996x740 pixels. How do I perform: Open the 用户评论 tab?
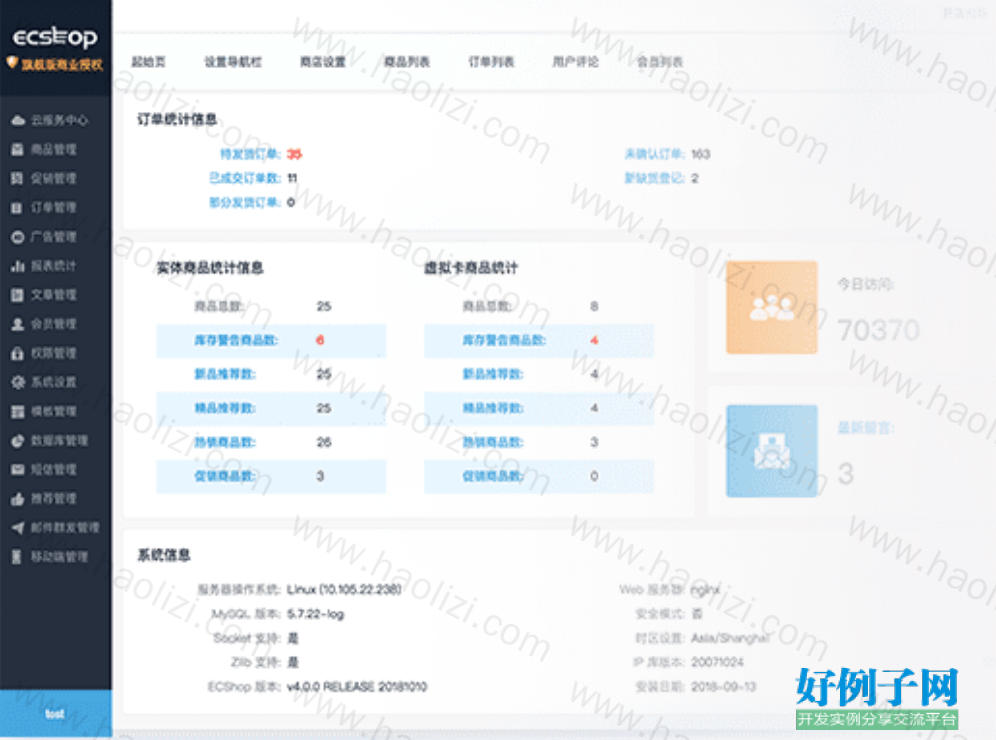coord(575,62)
